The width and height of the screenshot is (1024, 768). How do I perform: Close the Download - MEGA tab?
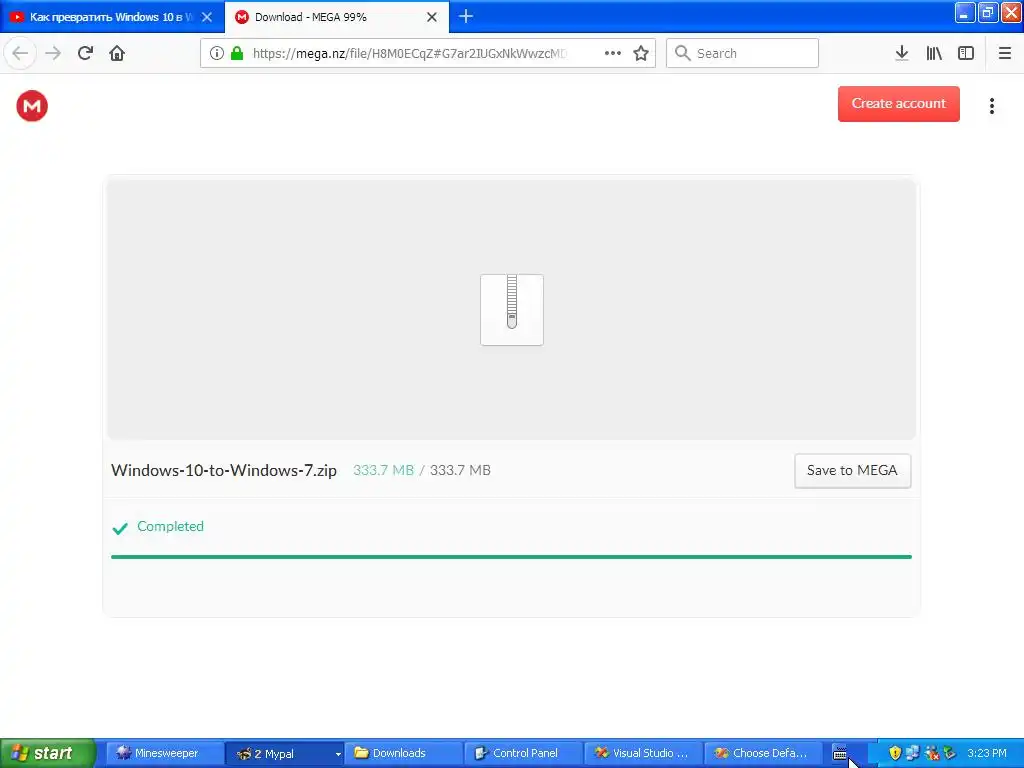pos(432,17)
